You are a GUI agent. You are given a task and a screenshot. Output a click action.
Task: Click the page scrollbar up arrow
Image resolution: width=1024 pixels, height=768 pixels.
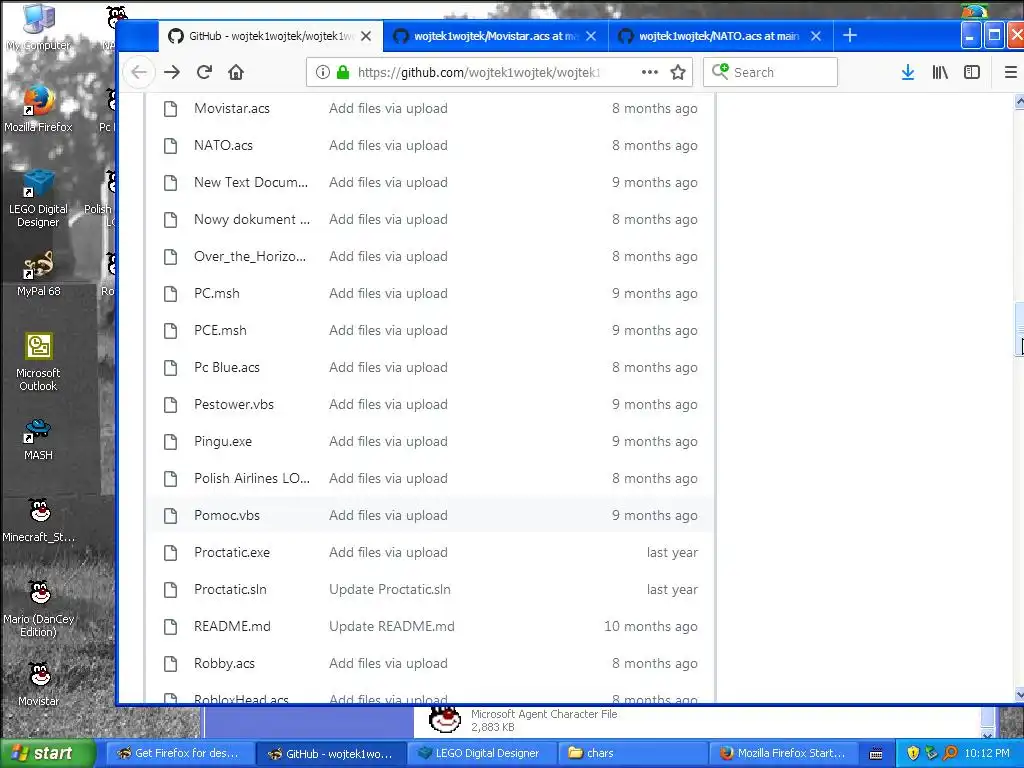1019,101
